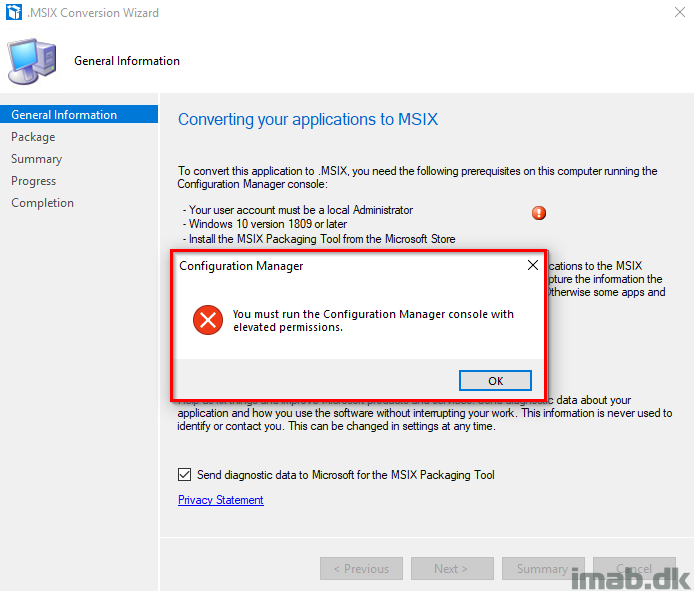694x591 pixels.
Task: Select the Package step in sidebar
Action: pyautogui.click(x=33, y=137)
